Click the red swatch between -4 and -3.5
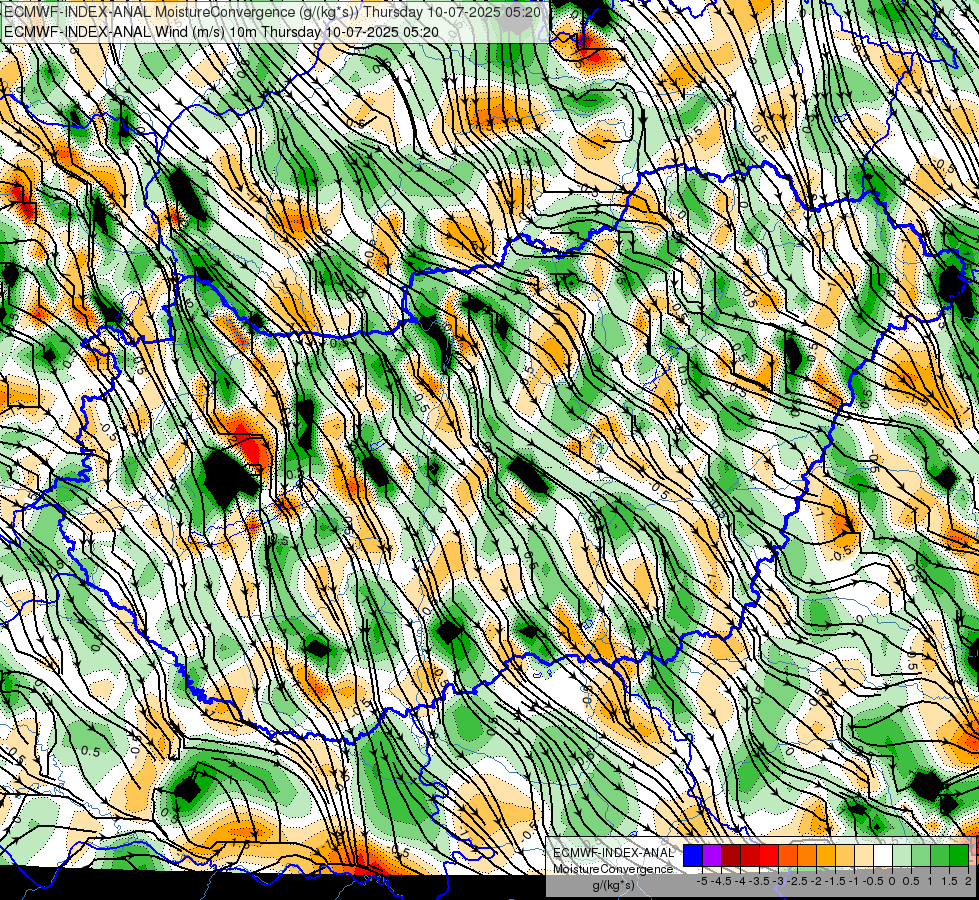Screen dimensions: 979x900 point(750,856)
